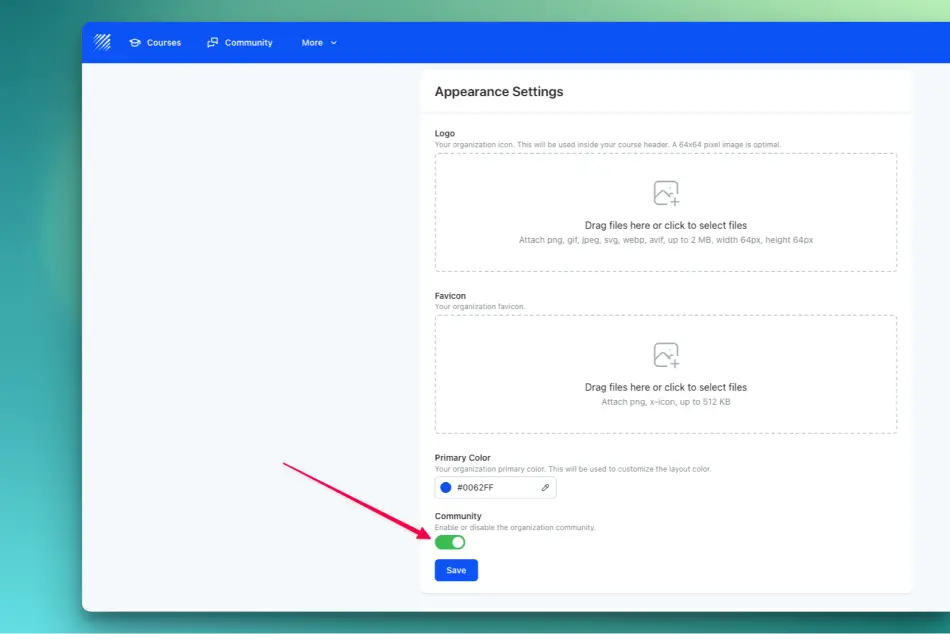Expand the More chevron arrow
Viewport: 950px width, 634px height.
pyautogui.click(x=334, y=43)
